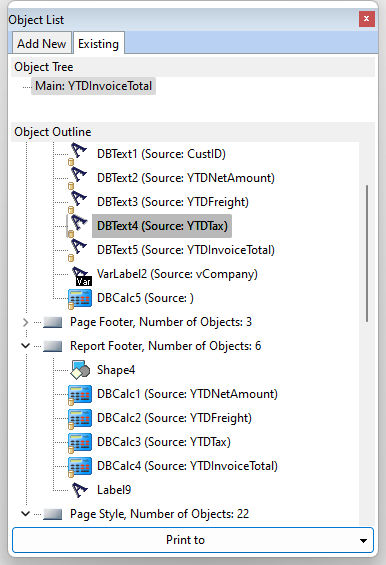Click the VarLabel2 variable label icon
386x565 pixels.
81,276
